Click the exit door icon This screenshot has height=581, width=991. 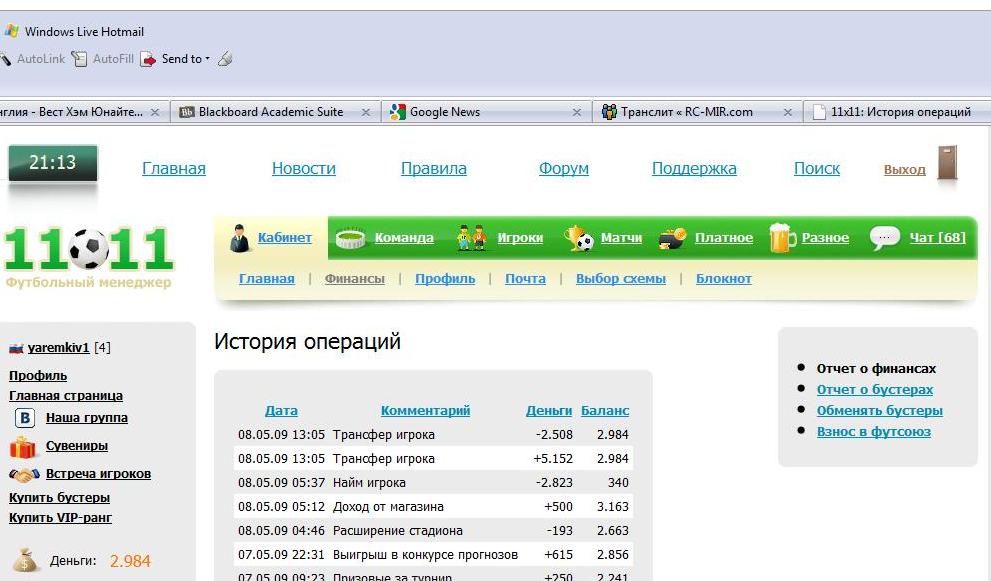pos(947,165)
